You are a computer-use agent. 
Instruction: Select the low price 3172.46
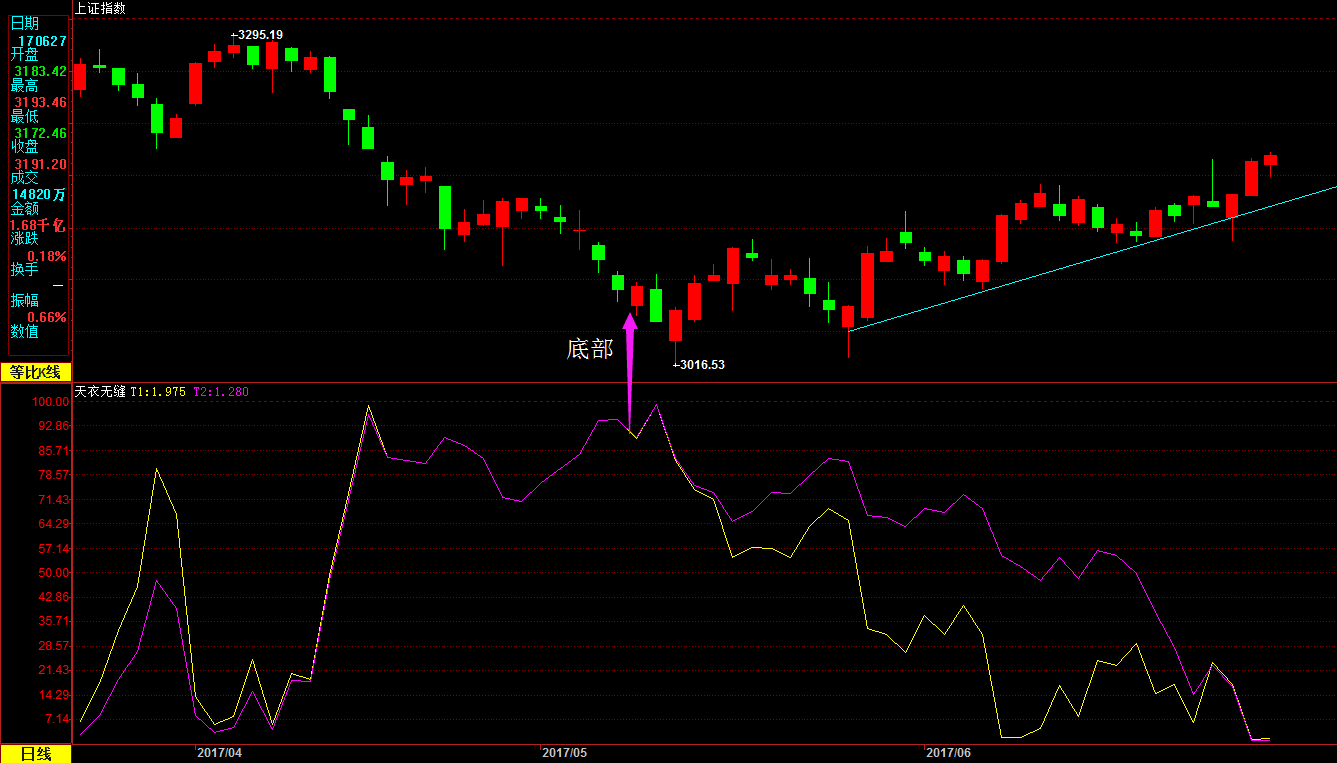(40, 133)
